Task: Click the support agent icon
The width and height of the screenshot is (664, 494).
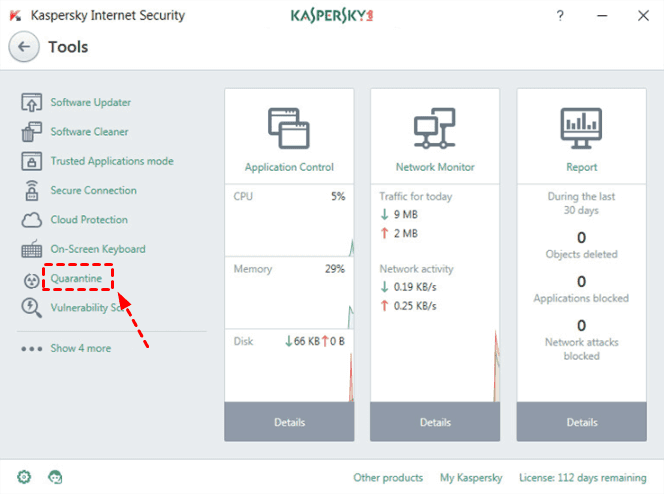Action: point(53,477)
